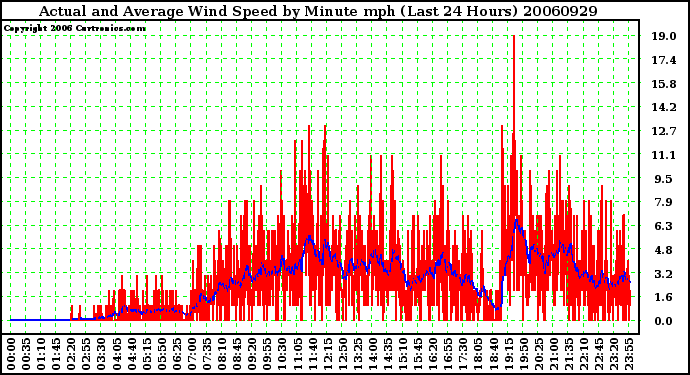690x375 pixels.
Task: Click the 08:10 time label
Action: tap(221, 354)
